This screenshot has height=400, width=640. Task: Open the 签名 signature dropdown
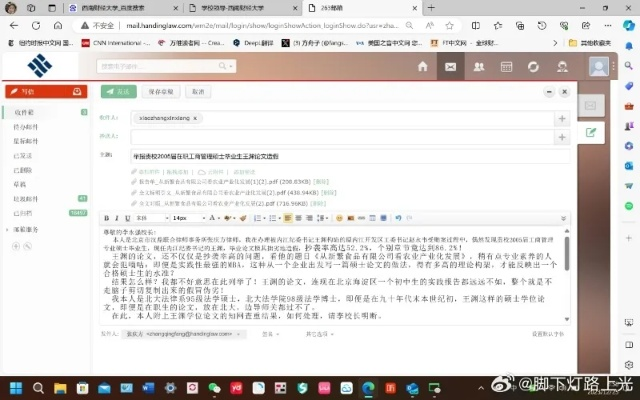coord(270,334)
